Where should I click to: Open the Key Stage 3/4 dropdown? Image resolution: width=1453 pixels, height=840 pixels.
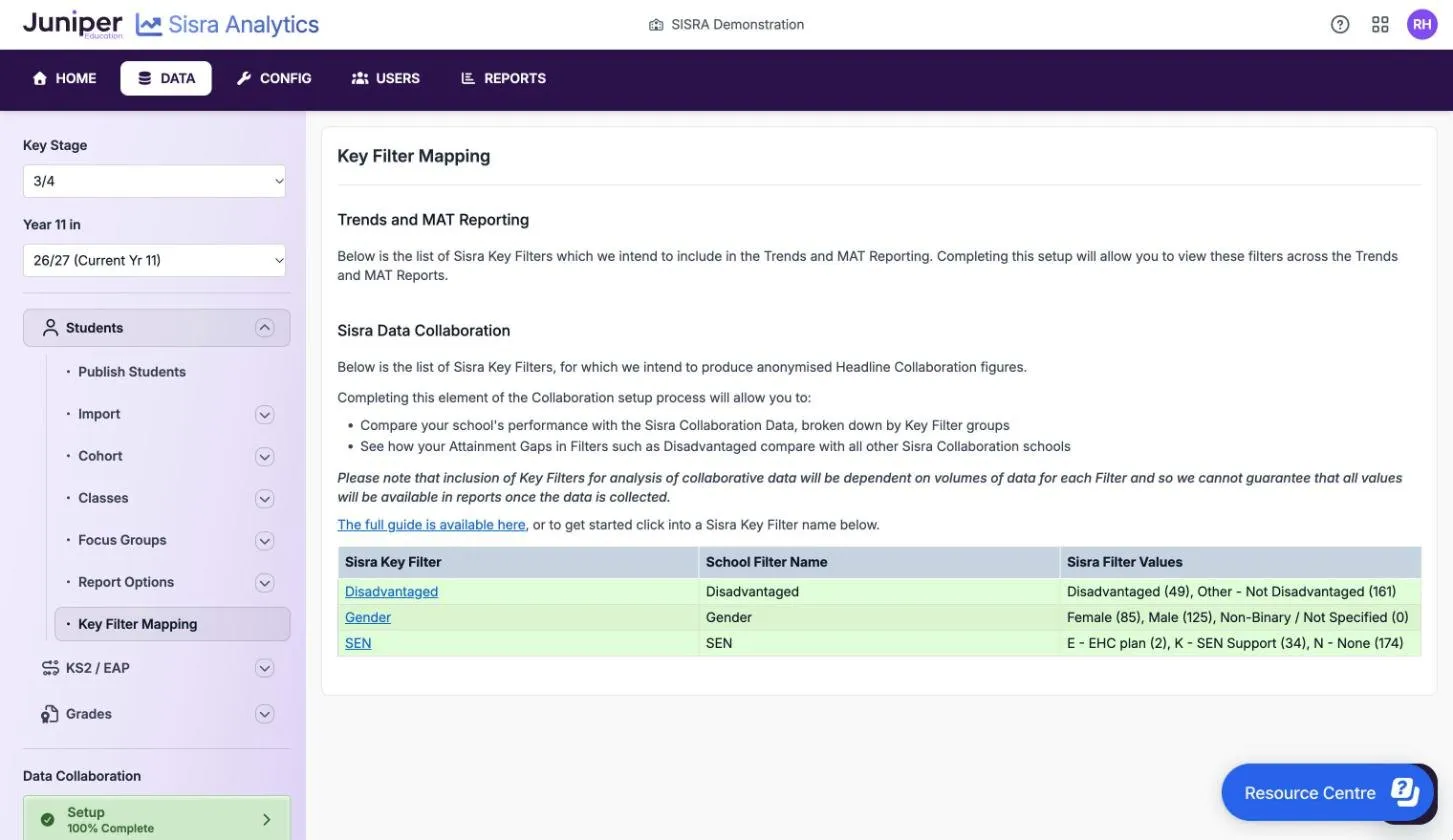(x=154, y=181)
